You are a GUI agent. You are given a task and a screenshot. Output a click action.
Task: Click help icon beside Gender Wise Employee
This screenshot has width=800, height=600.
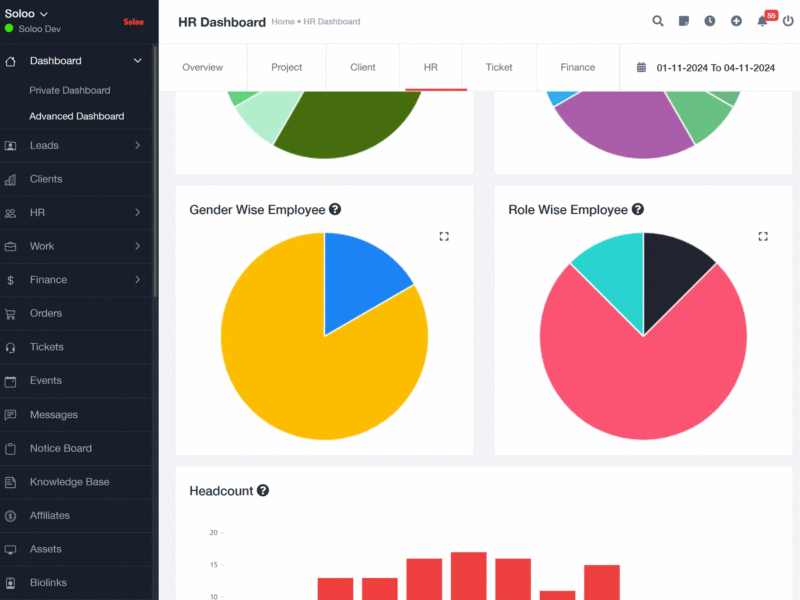click(335, 210)
